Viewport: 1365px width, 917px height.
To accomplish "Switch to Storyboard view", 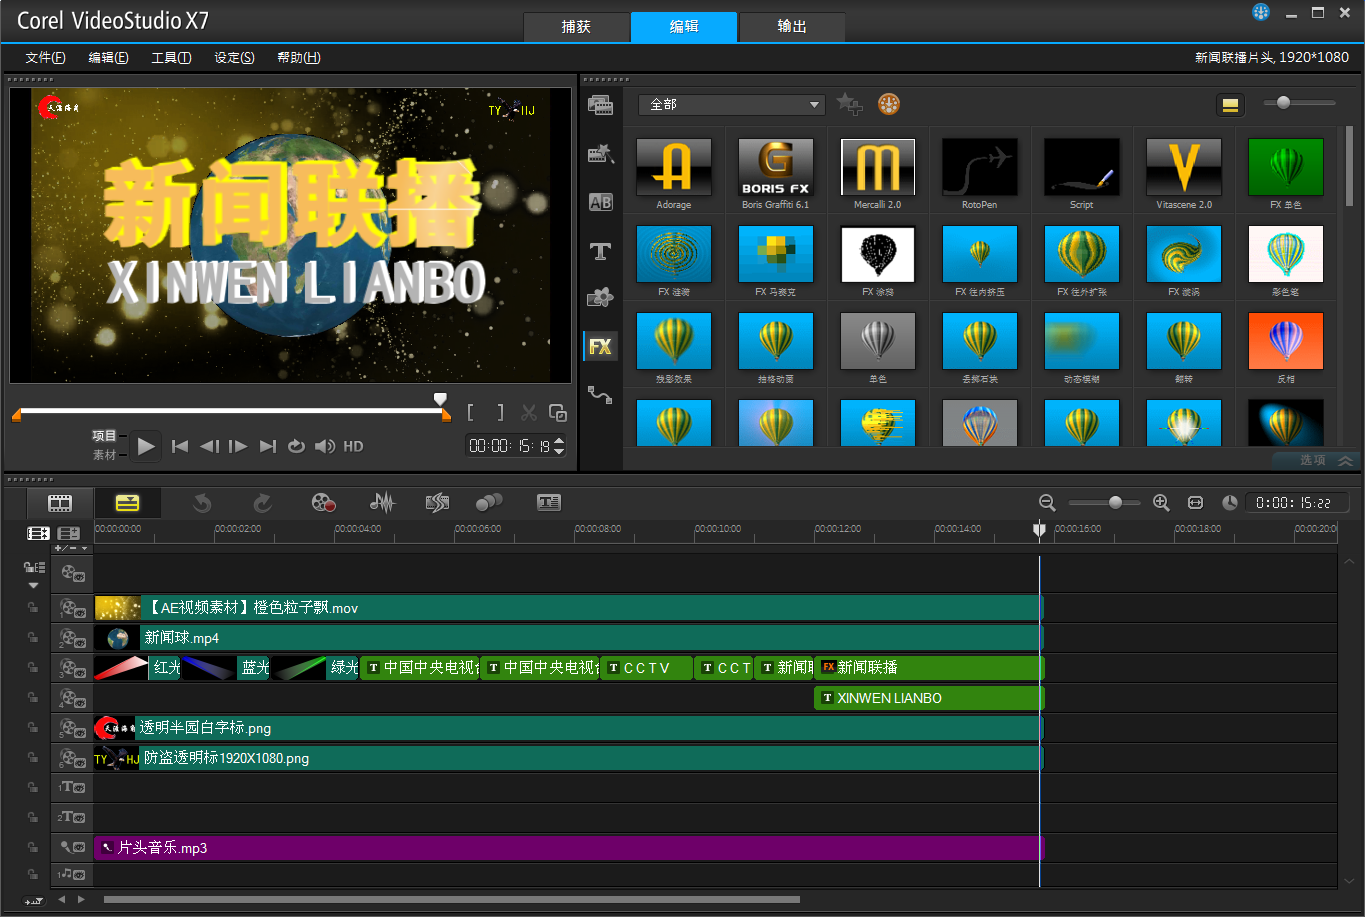I will click(61, 503).
